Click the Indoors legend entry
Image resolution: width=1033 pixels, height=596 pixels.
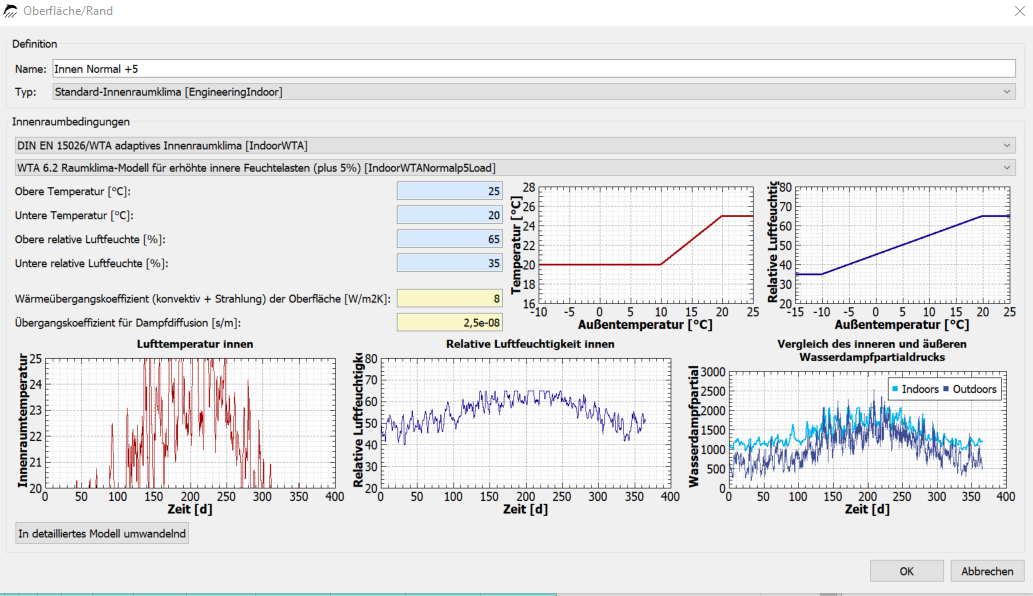(915, 389)
